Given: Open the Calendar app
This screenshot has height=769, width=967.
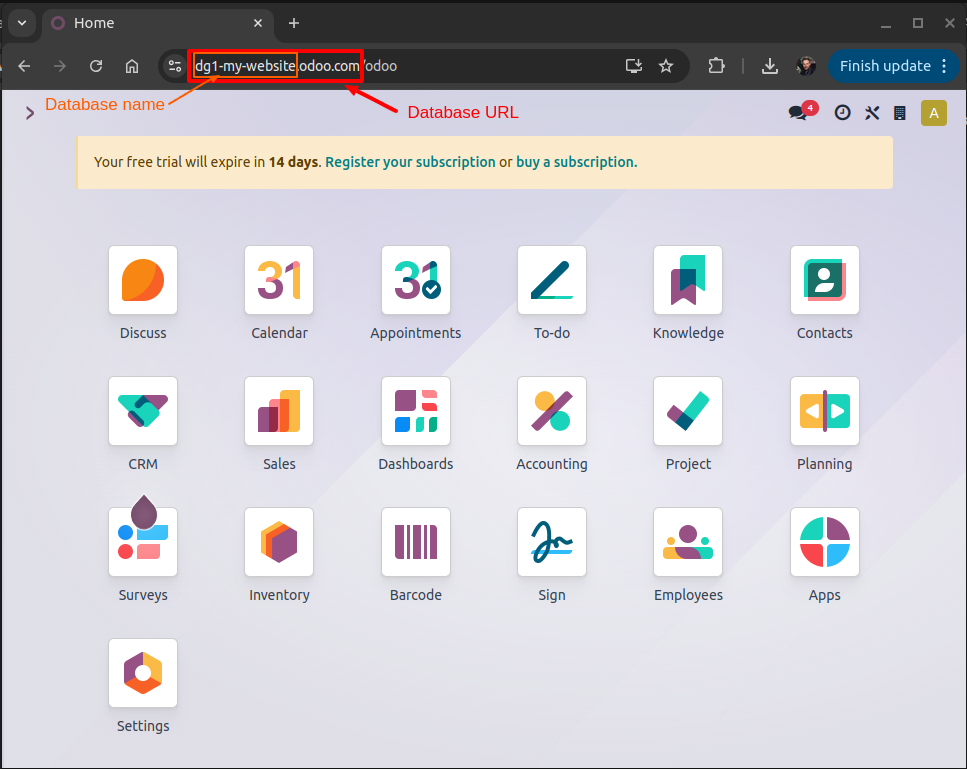Looking at the screenshot, I should tap(279, 281).
